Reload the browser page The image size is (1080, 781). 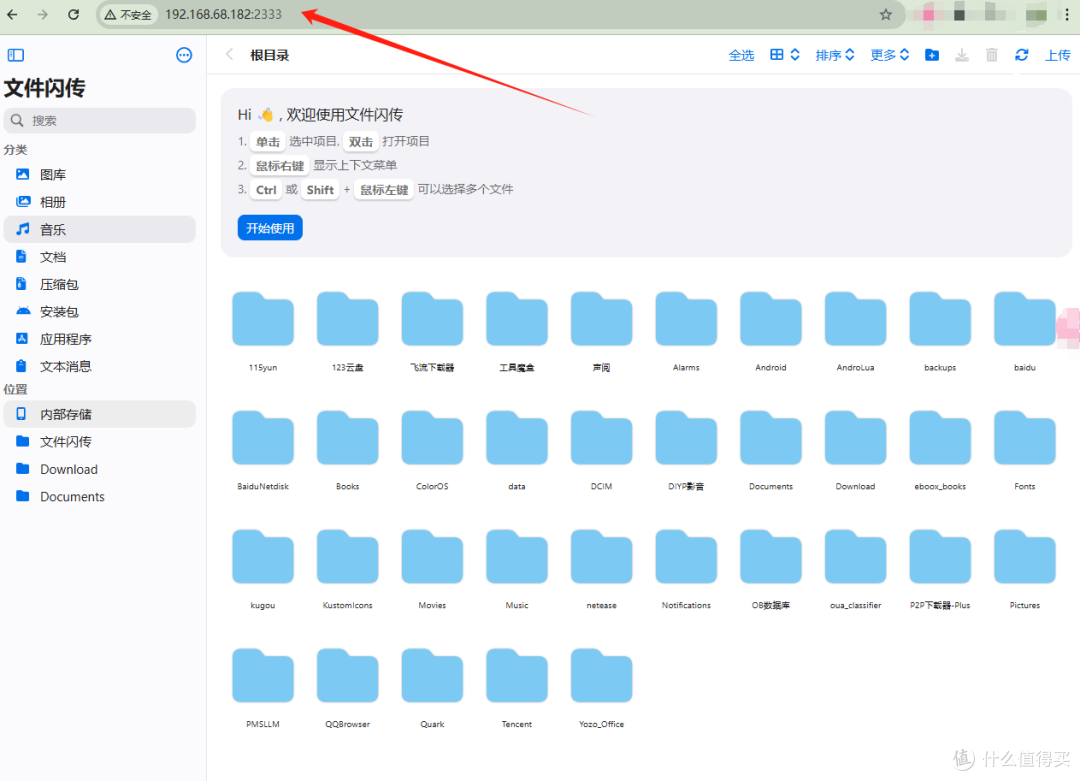point(74,14)
